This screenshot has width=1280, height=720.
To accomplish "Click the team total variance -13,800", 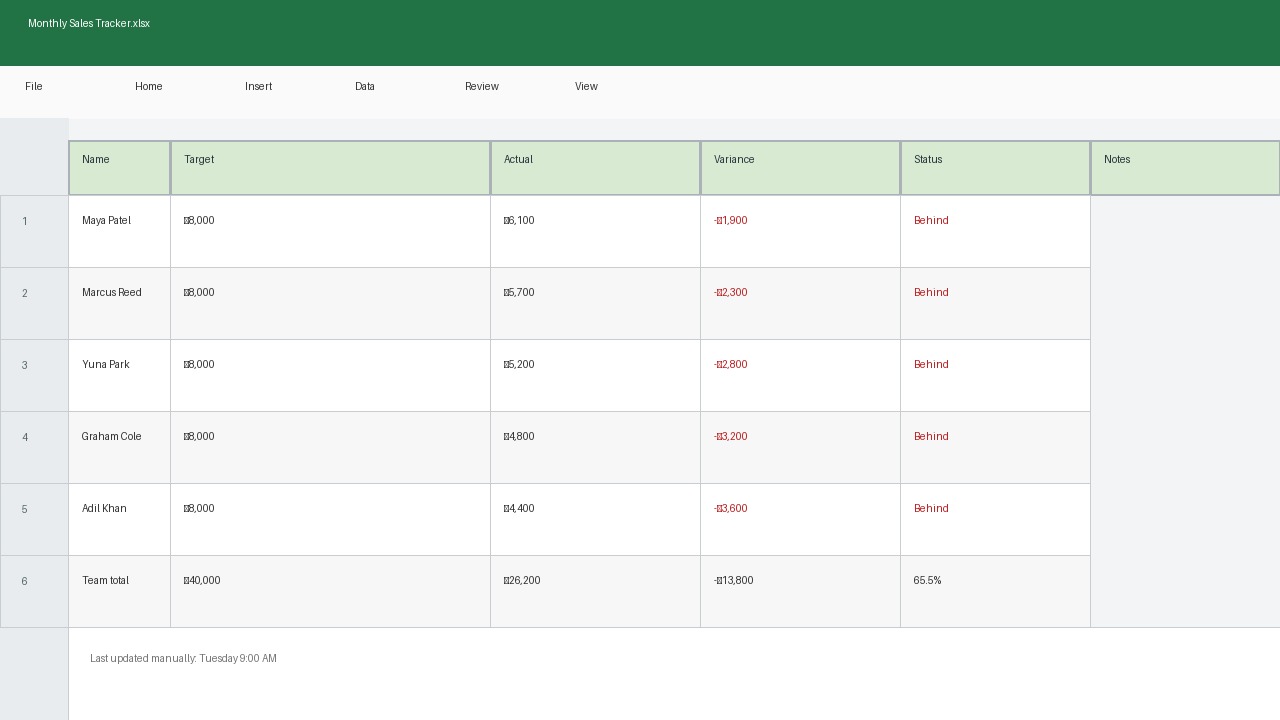I will pyautogui.click(x=800, y=592).
